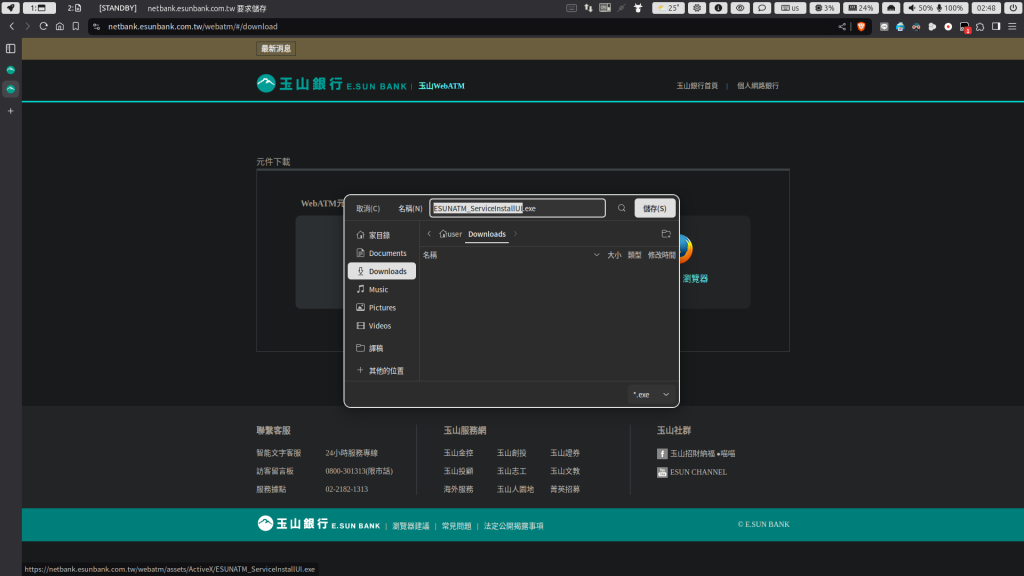Go to the browser home page
The image size is (1024, 576).
point(59,26)
